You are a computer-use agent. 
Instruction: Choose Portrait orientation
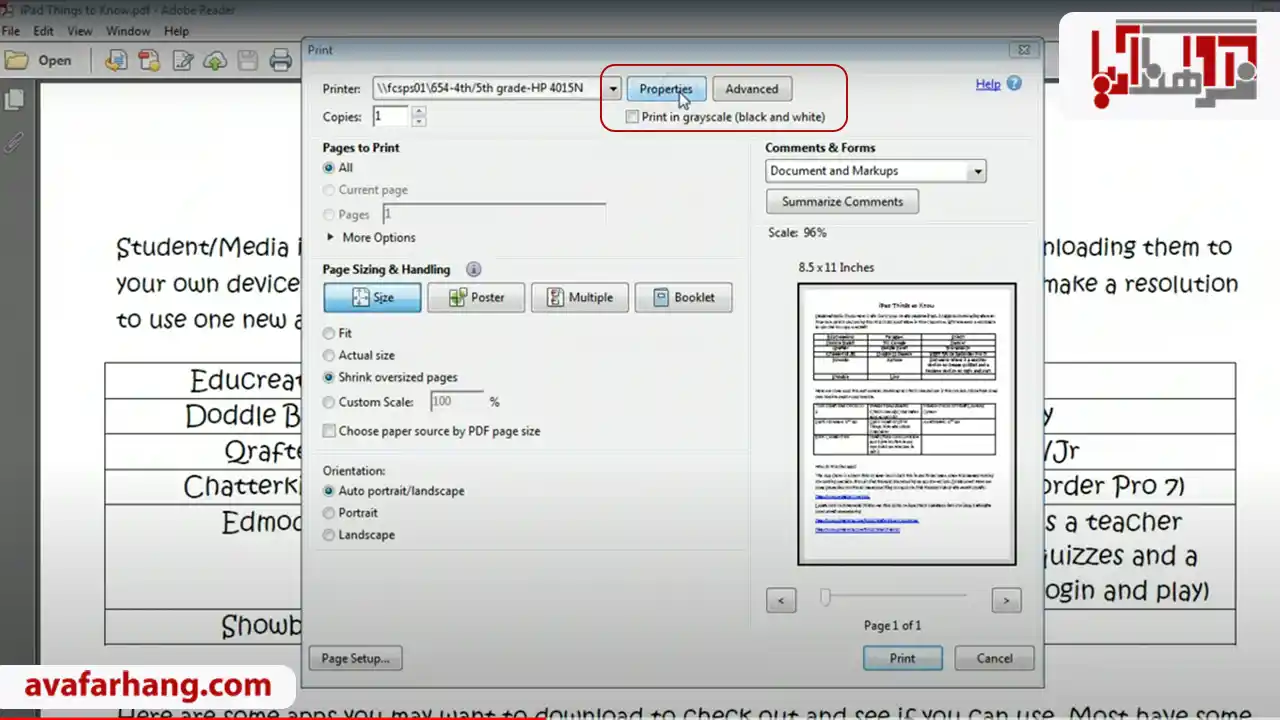(x=329, y=513)
